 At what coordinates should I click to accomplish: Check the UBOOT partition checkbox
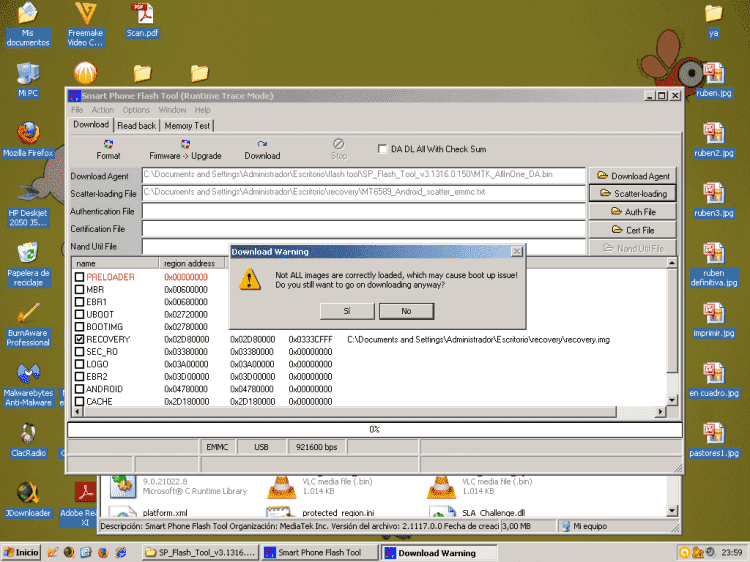tap(79, 314)
